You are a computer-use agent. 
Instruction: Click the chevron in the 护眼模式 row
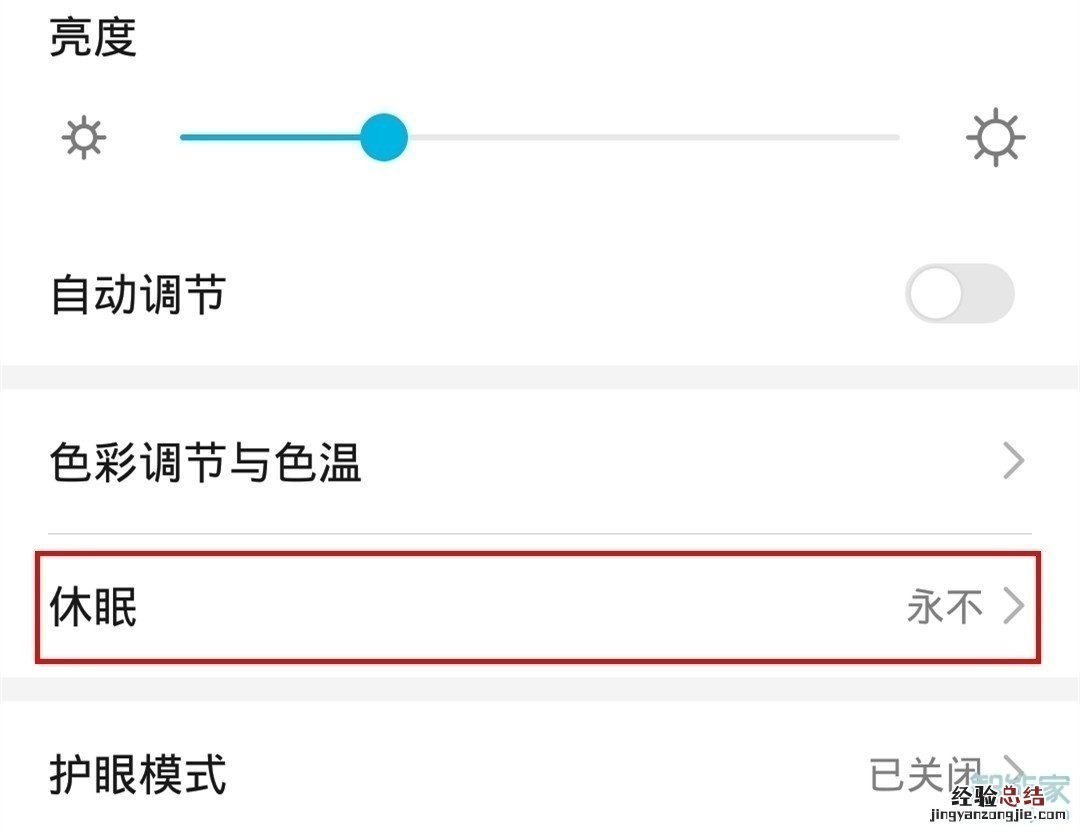click(1014, 768)
